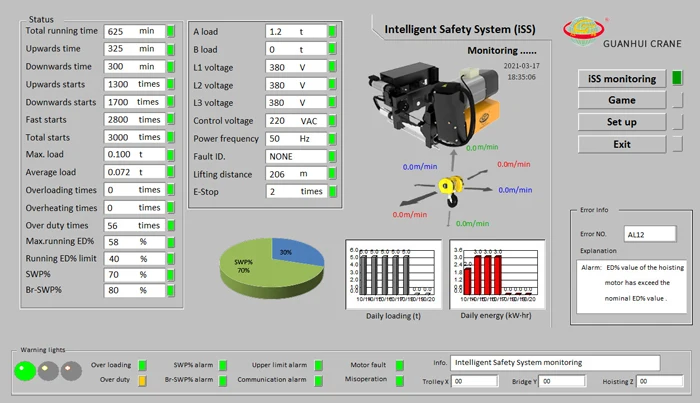
Task: Click the middle gray warning light
Action: [x=48, y=371]
